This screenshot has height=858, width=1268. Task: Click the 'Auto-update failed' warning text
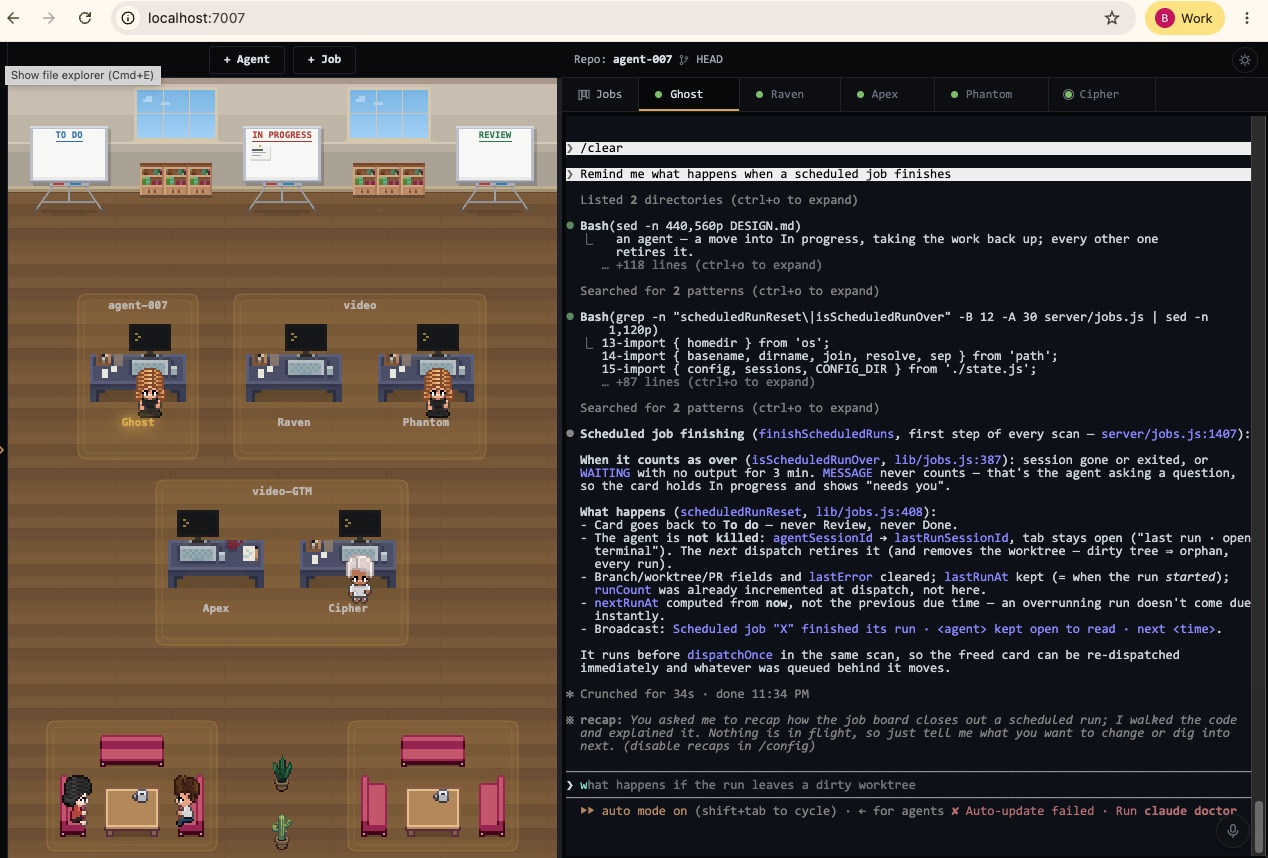coord(1029,811)
